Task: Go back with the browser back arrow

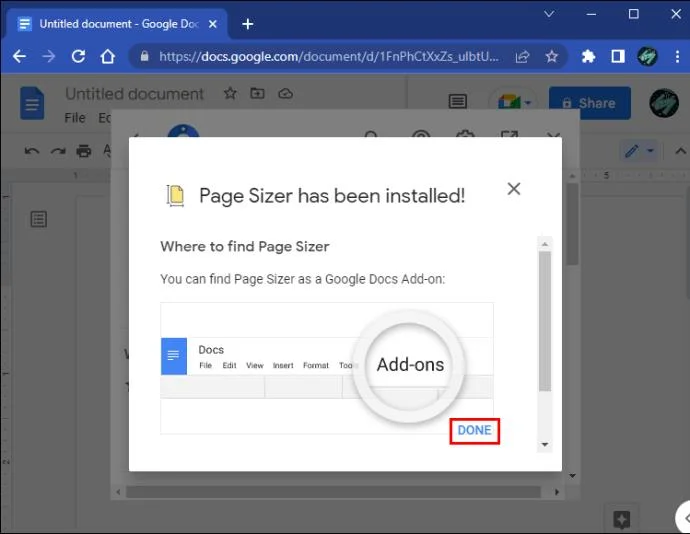Action: [x=19, y=56]
